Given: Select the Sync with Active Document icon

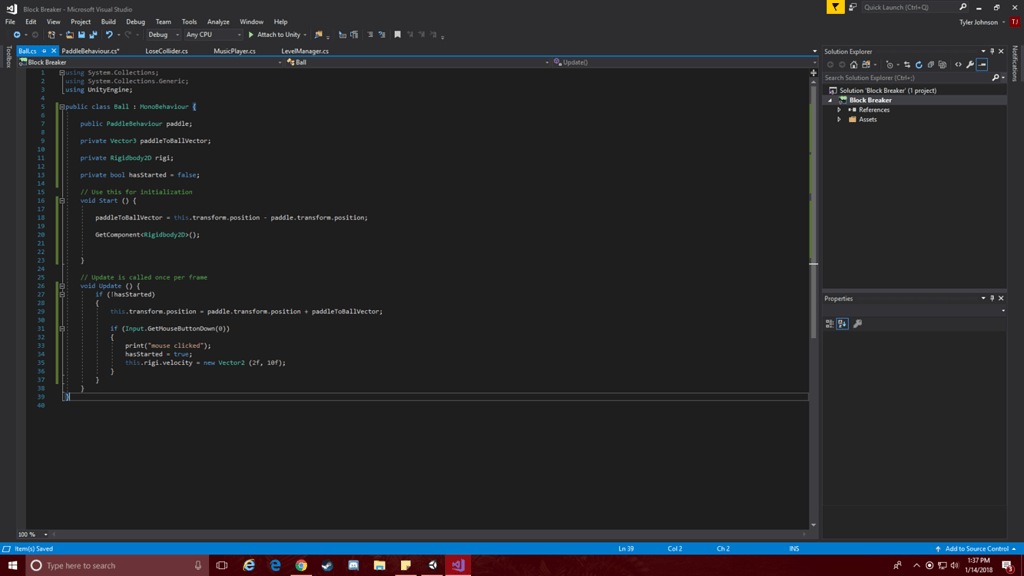Looking at the screenshot, I should 908,64.
